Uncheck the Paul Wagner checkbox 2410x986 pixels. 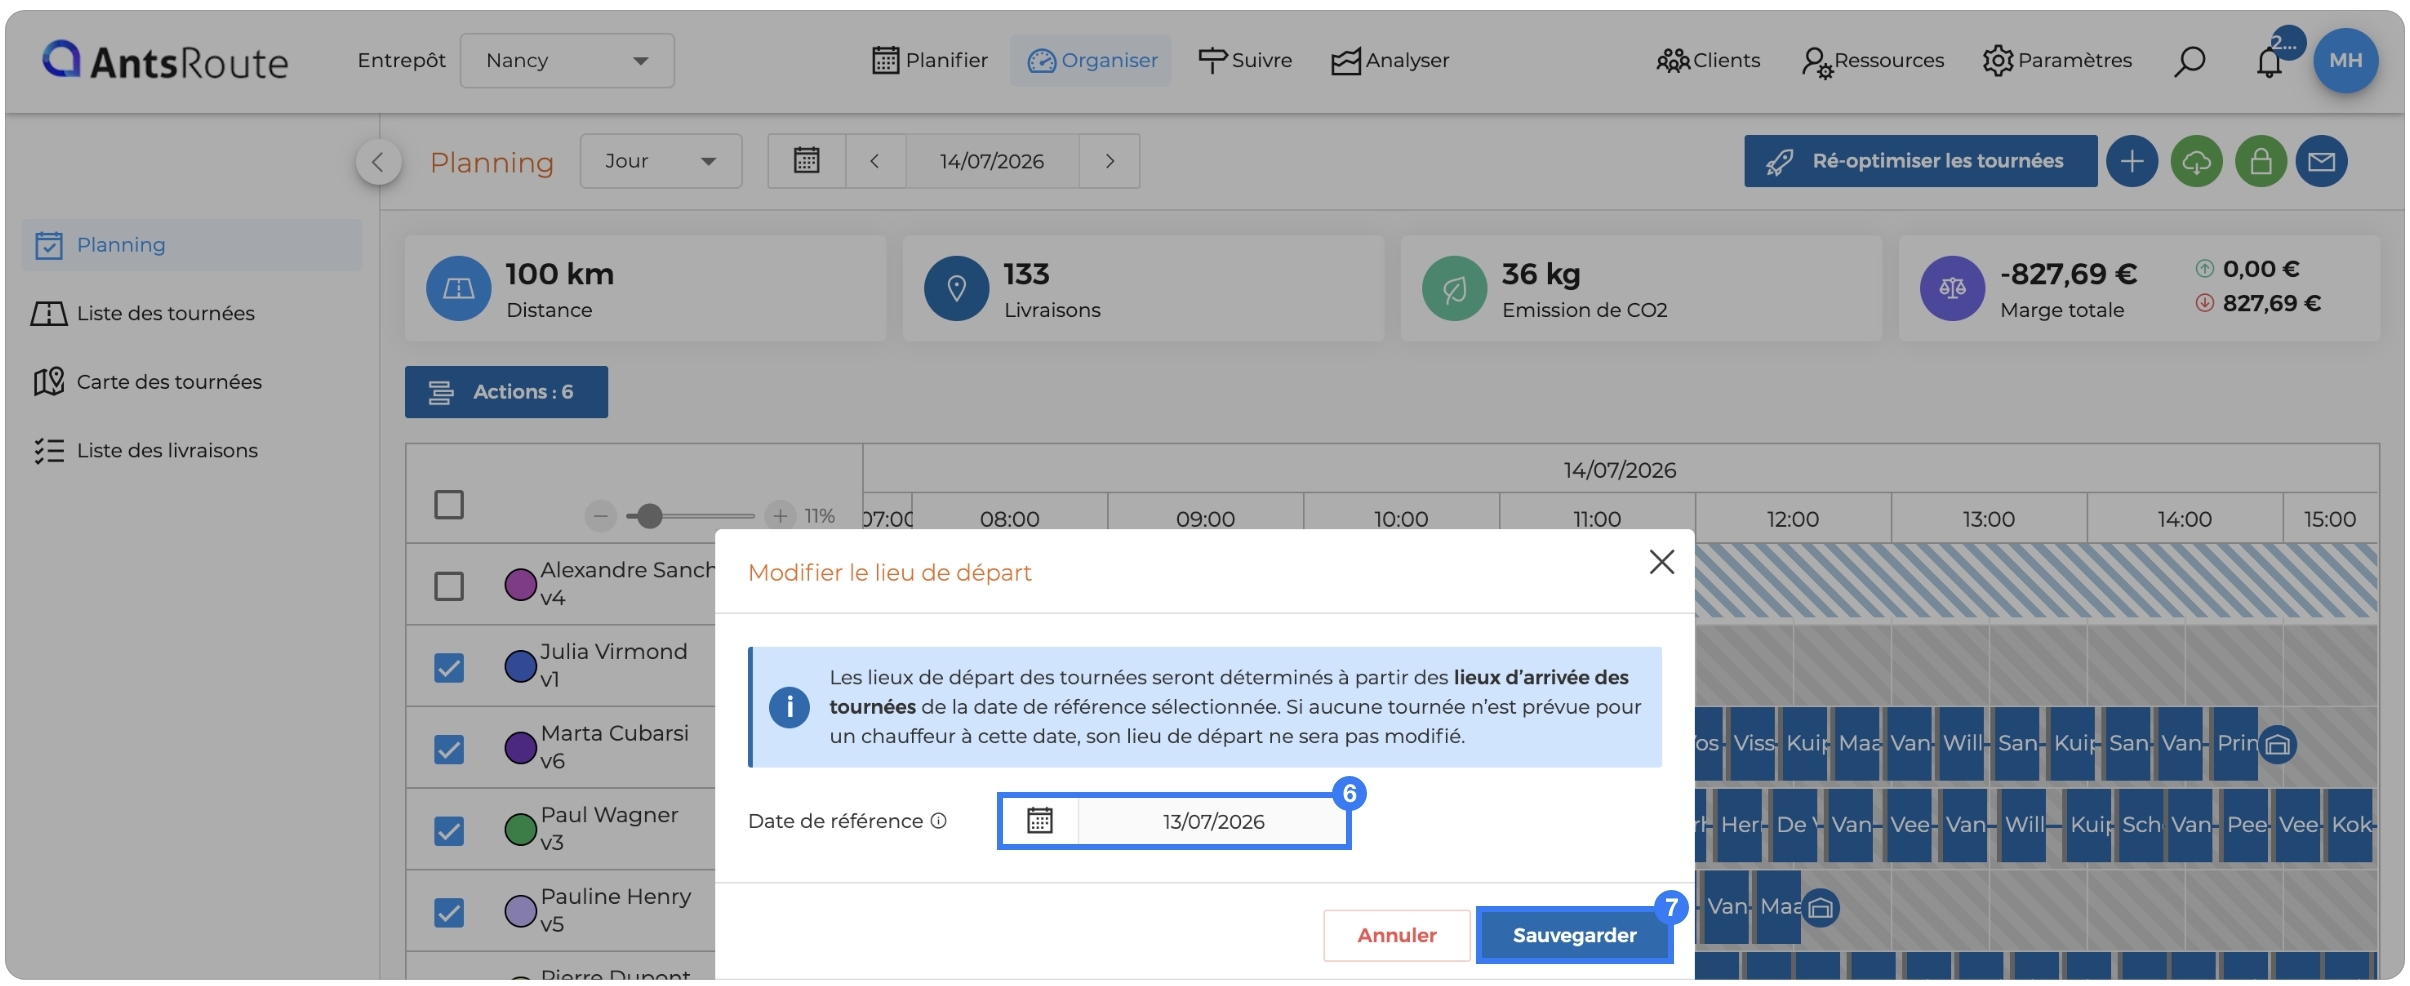449,831
